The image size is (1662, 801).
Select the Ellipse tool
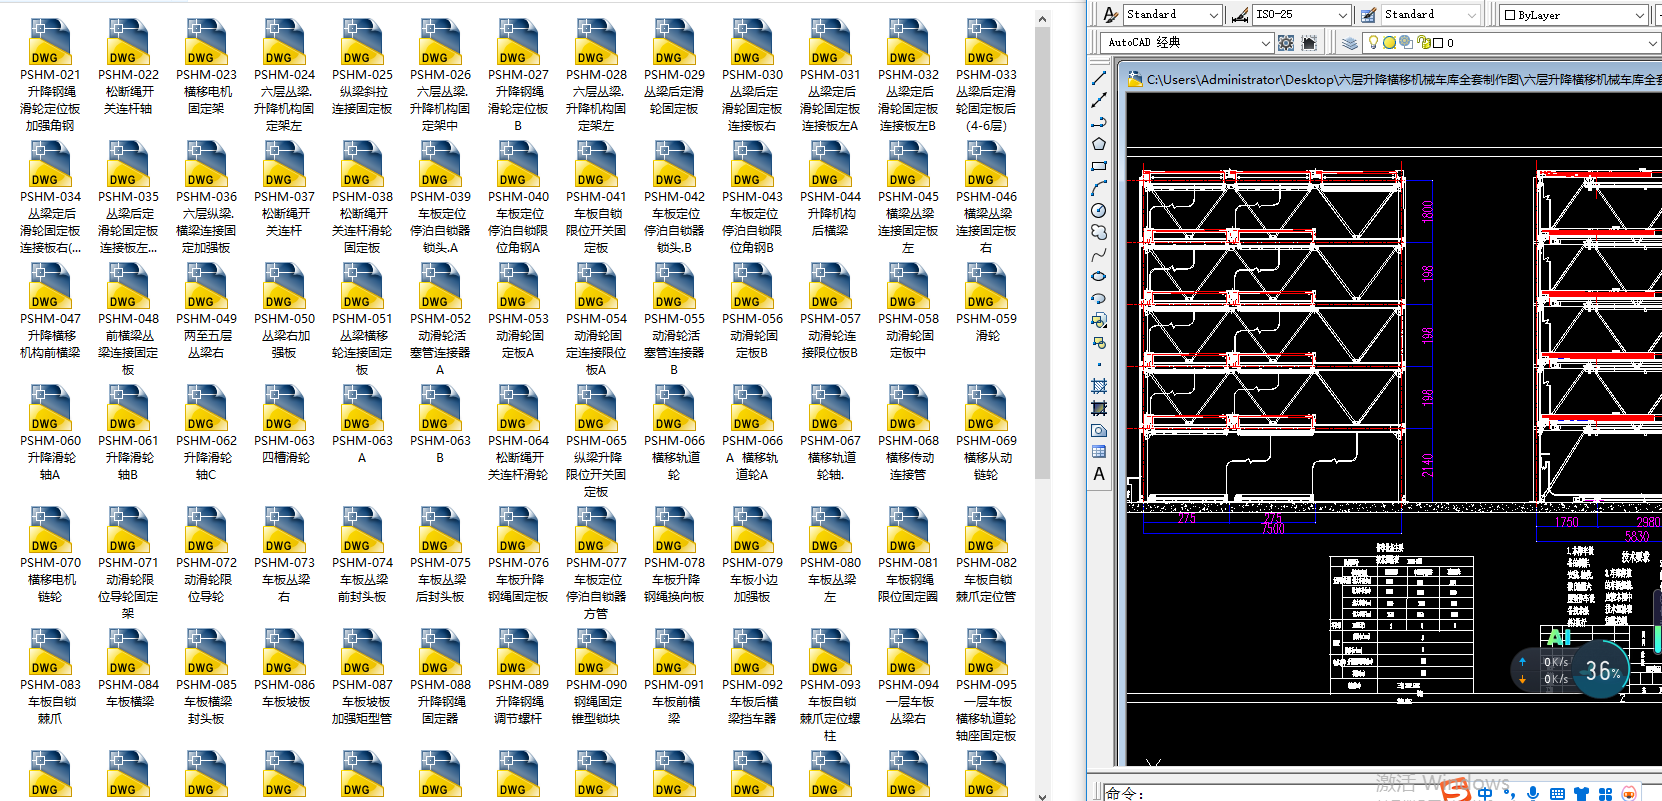click(x=1099, y=276)
